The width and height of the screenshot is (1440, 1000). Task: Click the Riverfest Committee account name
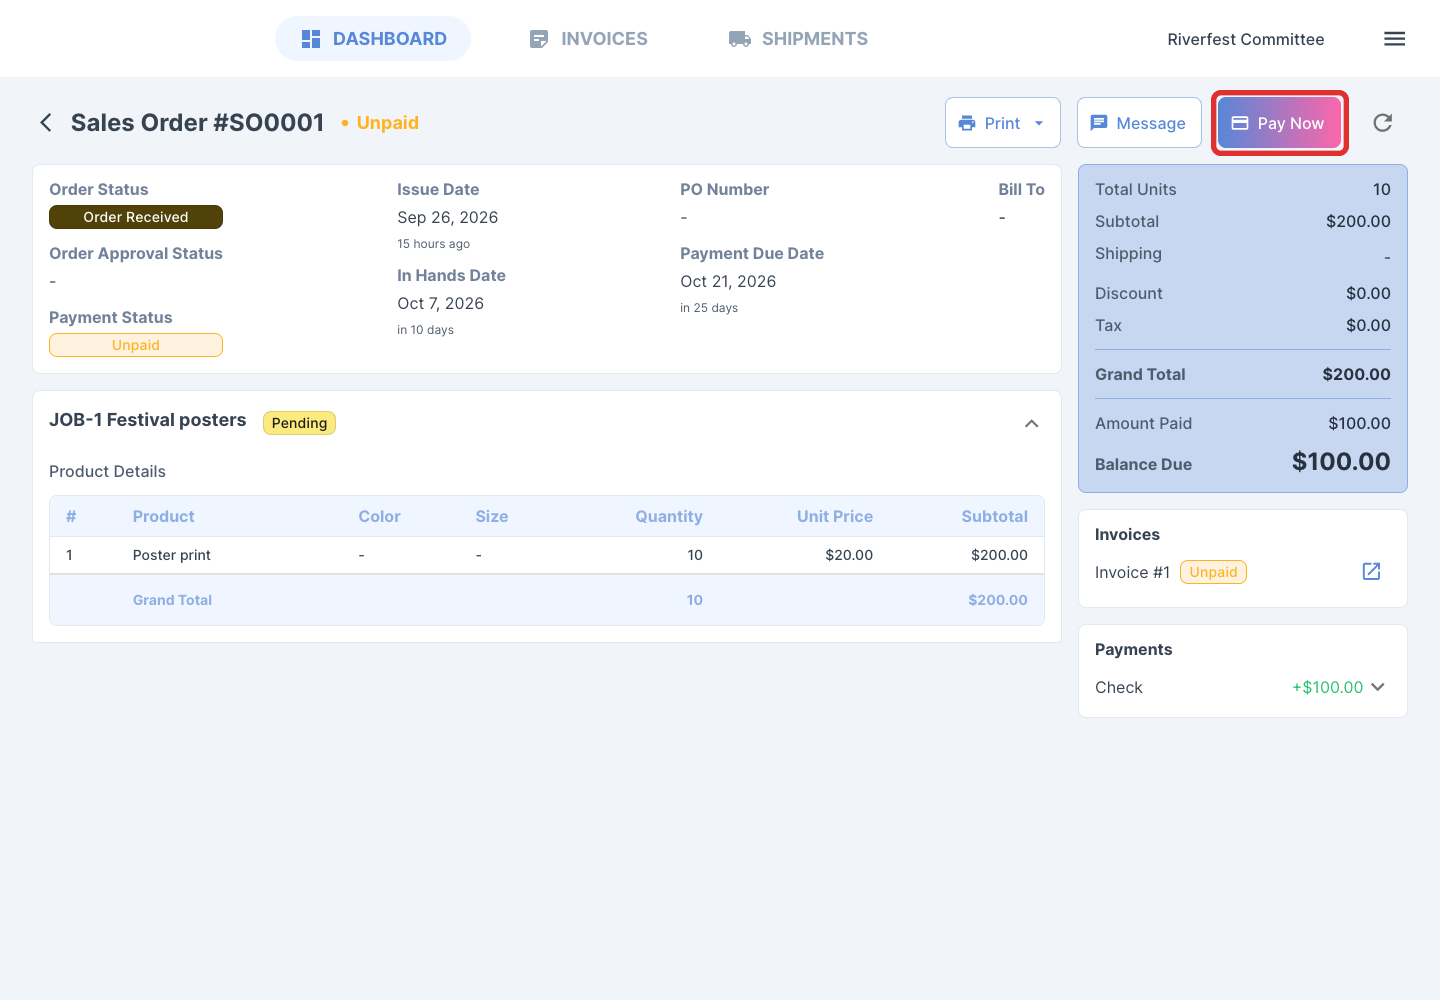coord(1245,39)
